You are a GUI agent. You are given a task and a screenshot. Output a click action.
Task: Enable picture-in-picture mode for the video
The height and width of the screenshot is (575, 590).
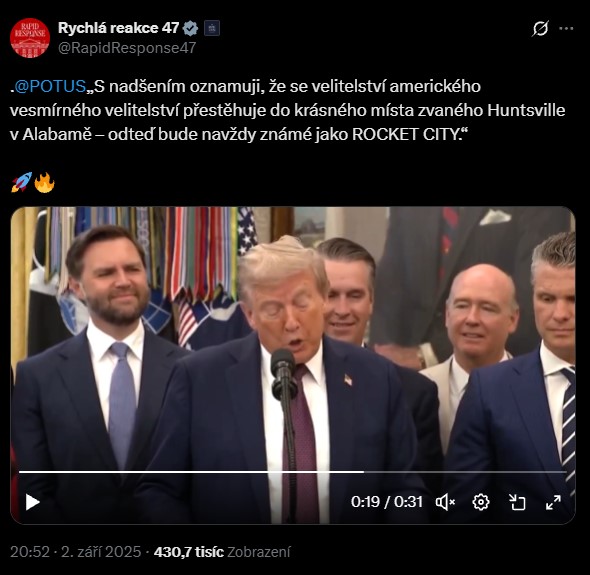[517, 502]
